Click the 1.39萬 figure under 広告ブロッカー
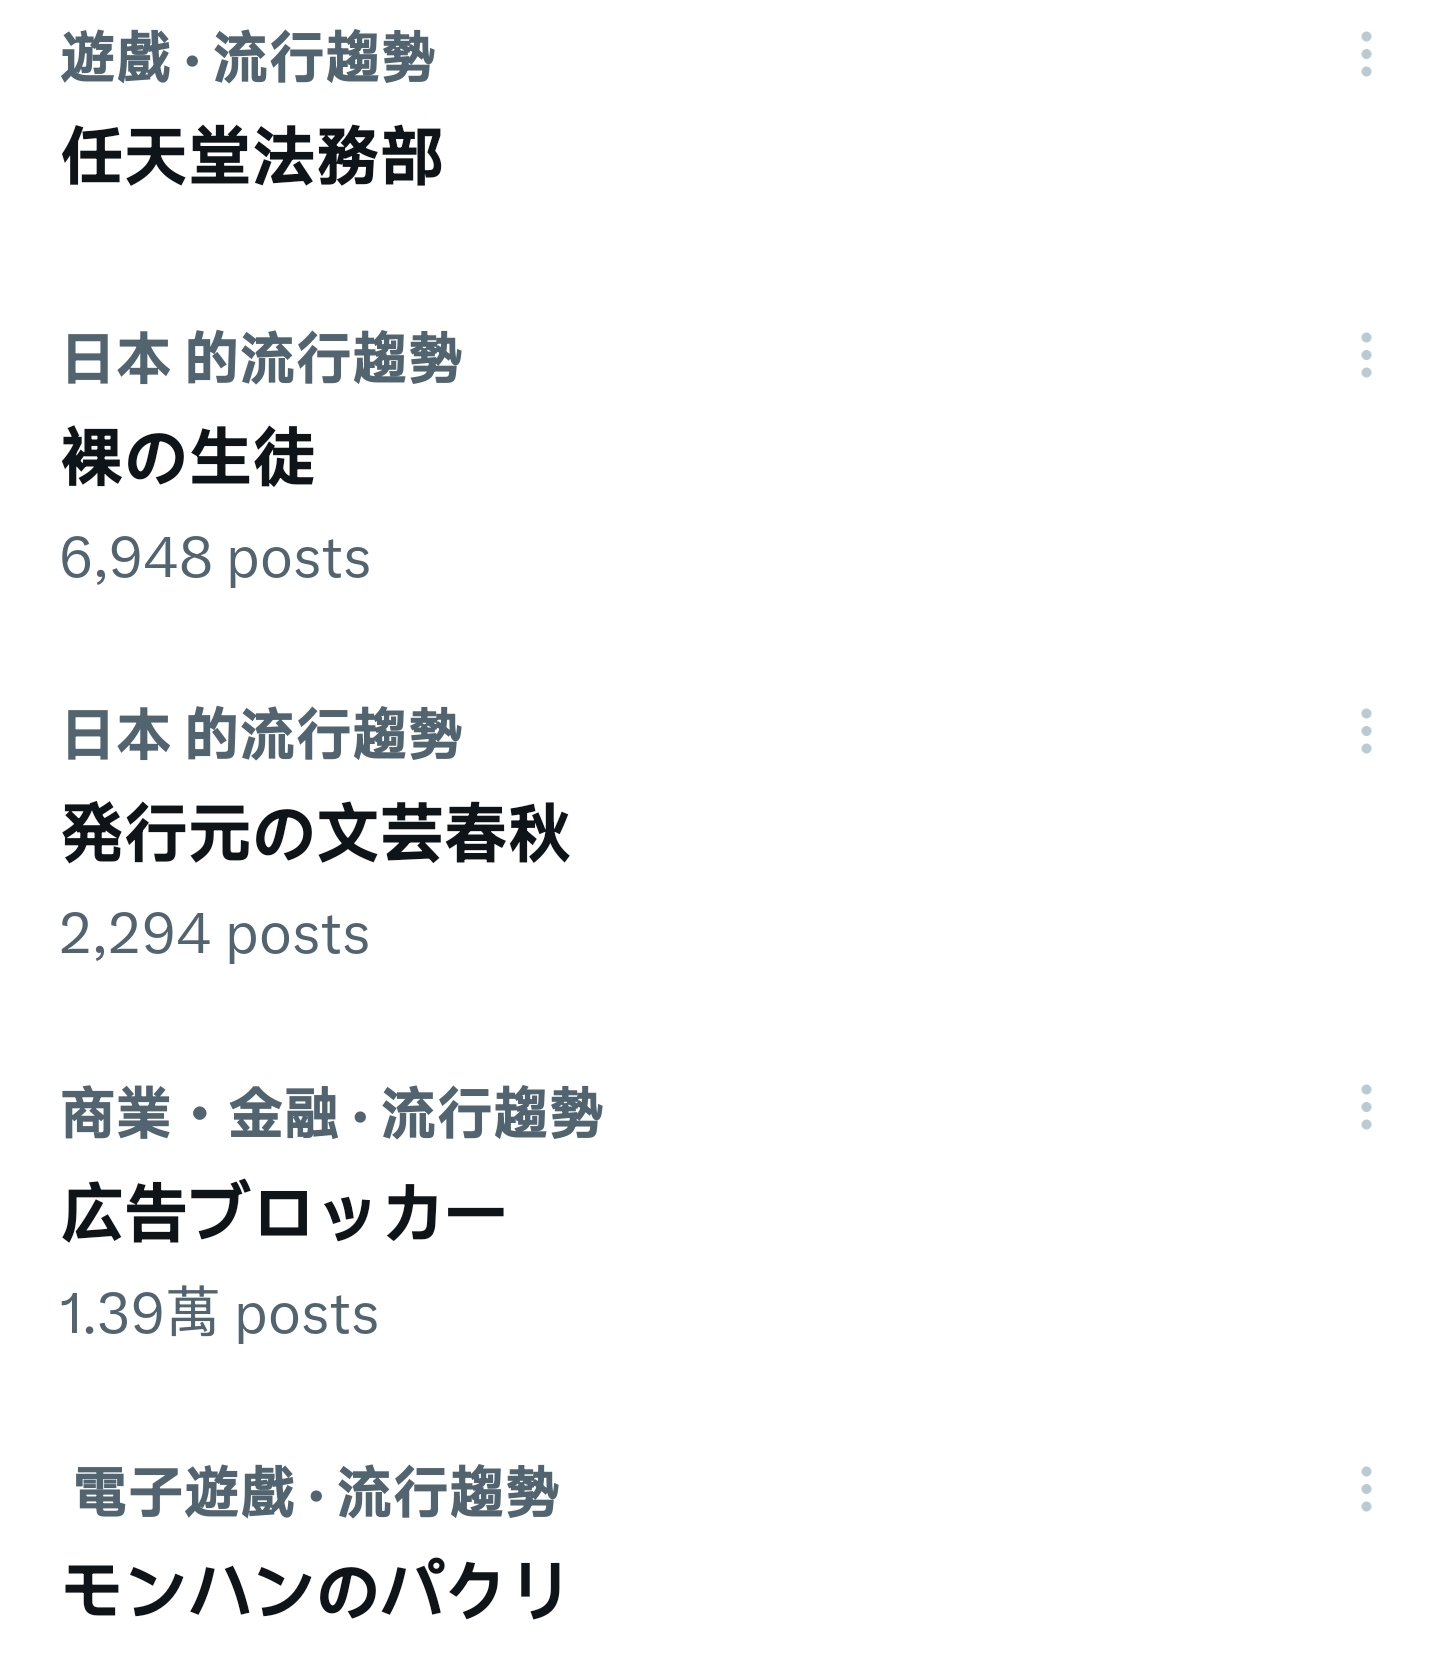This screenshot has height=1677, width=1440. (x=139, y=1313)
